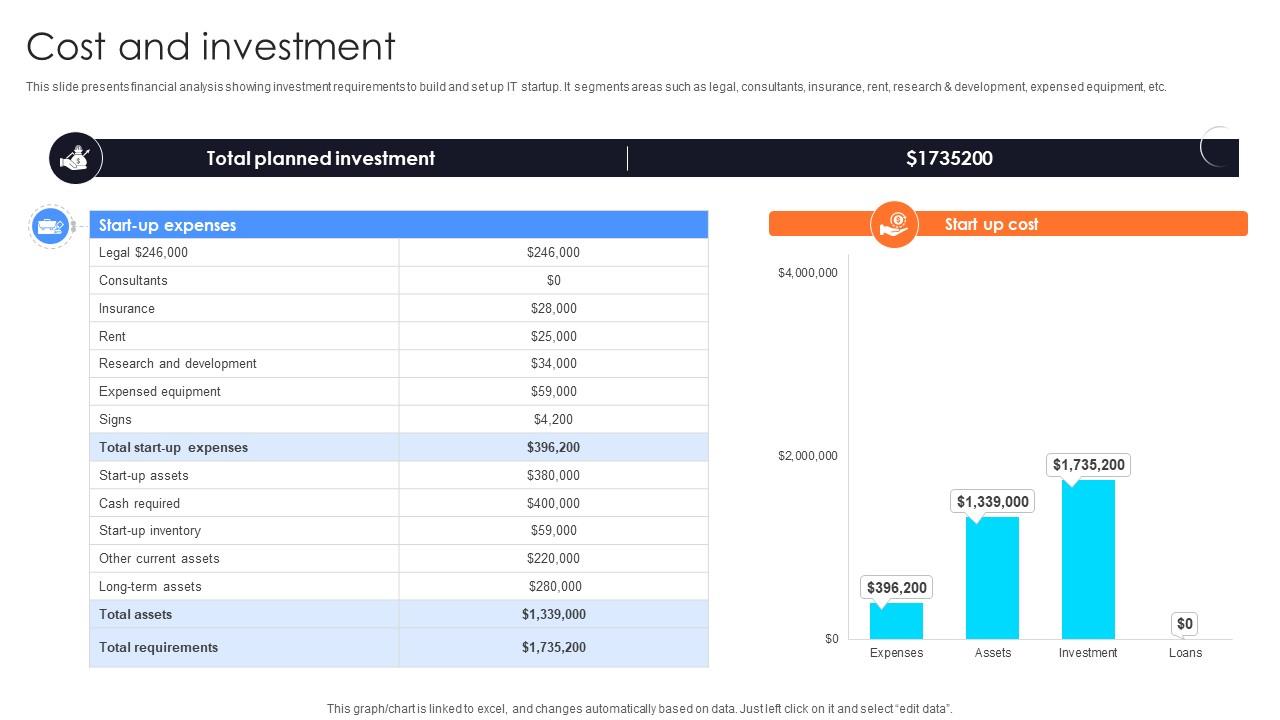Click the $1,735,200 chart data label
Image resolution: width=1280 pixels, height=720 pixels.
pyautogui.click(x=1089, y=465)
